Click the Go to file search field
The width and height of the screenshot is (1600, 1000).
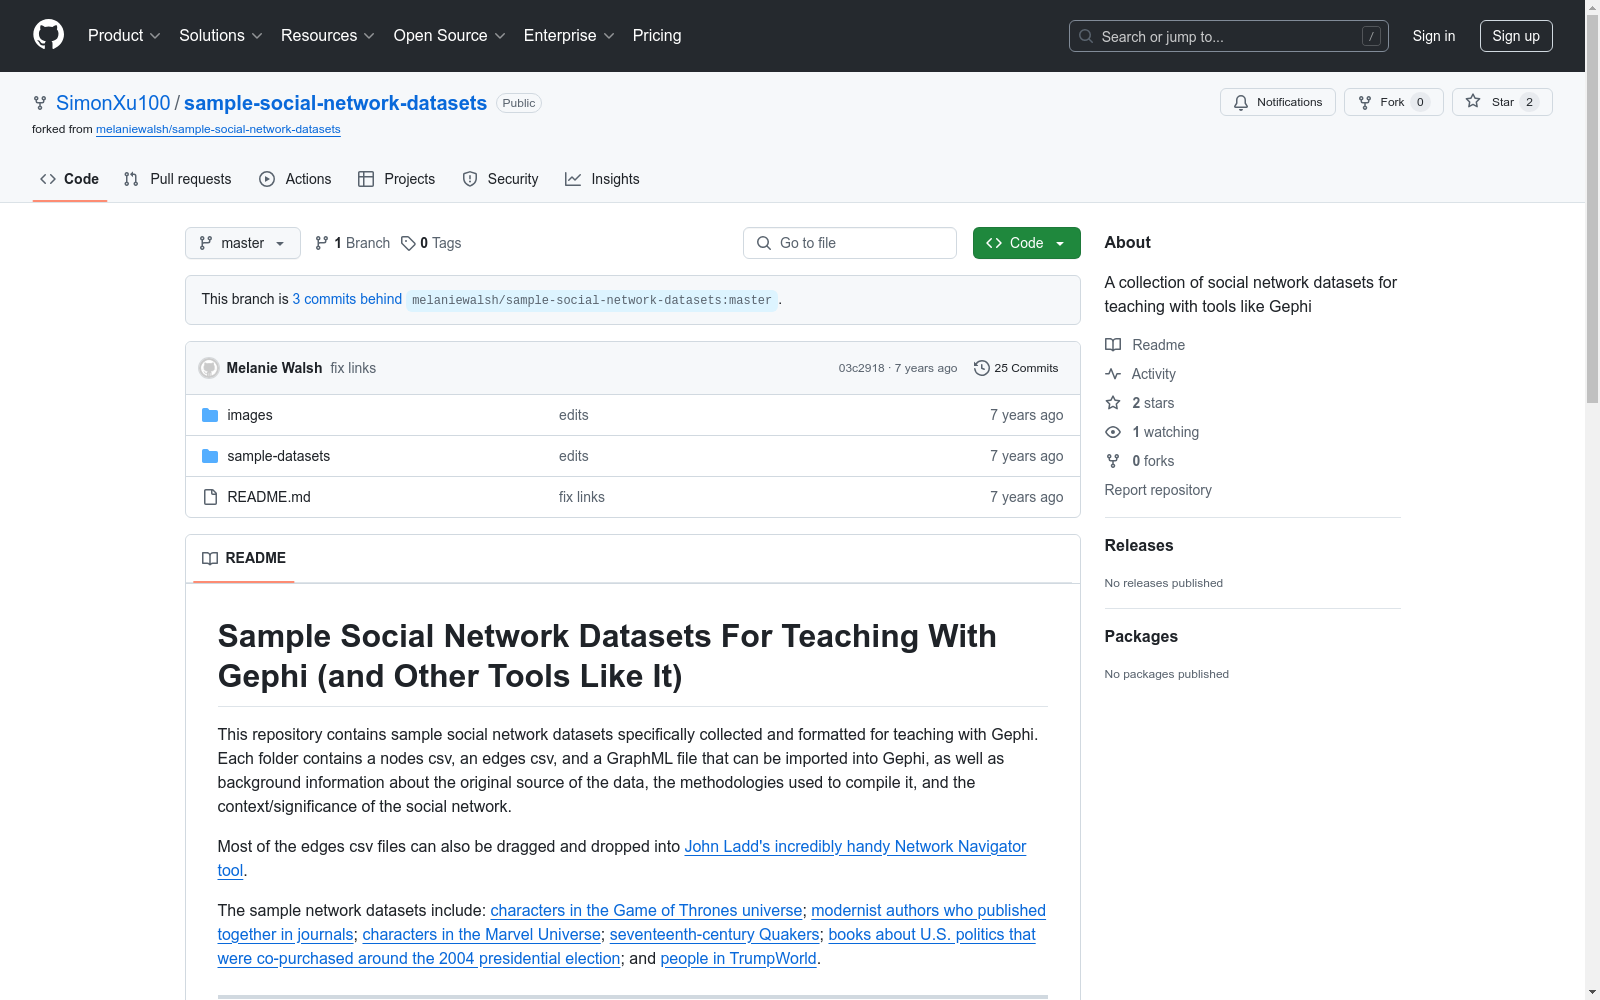click(x=850, y=243)
